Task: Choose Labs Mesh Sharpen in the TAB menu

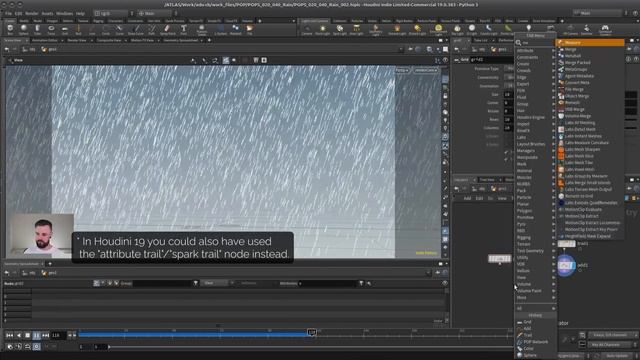Action: click(x=590, y=149)
